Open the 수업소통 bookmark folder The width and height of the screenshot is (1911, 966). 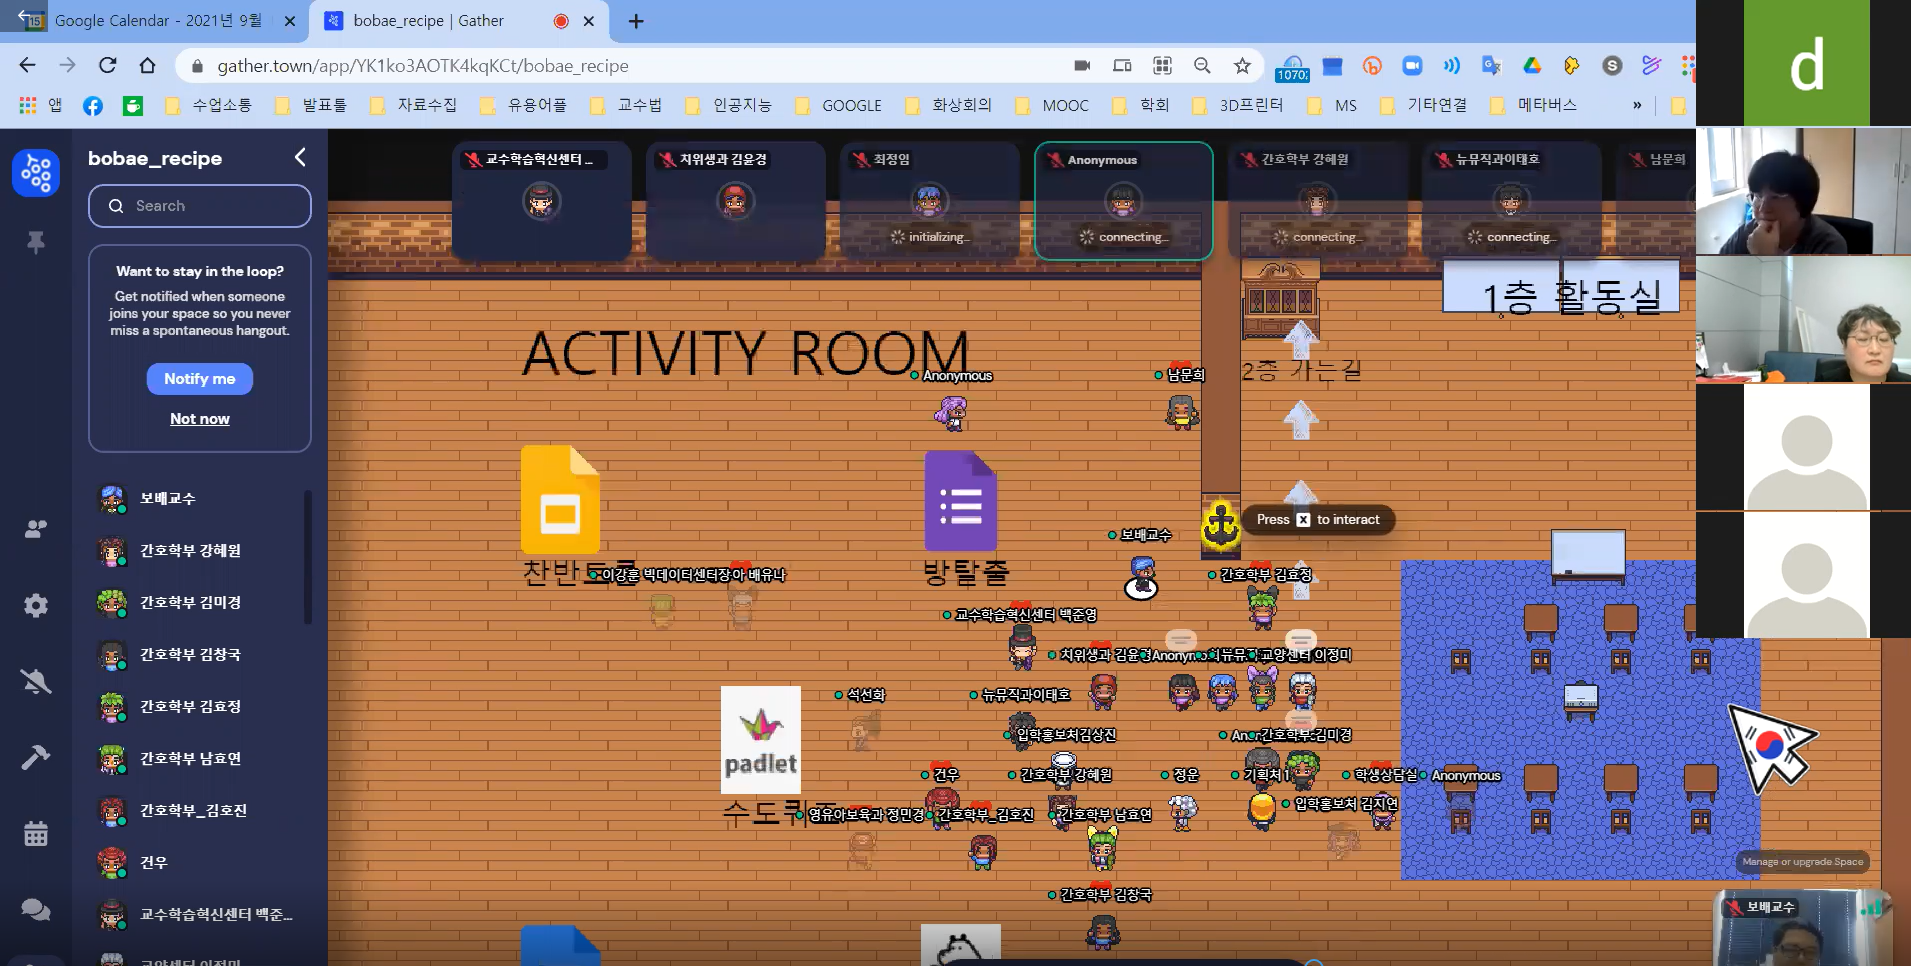[x=208, y=105]
